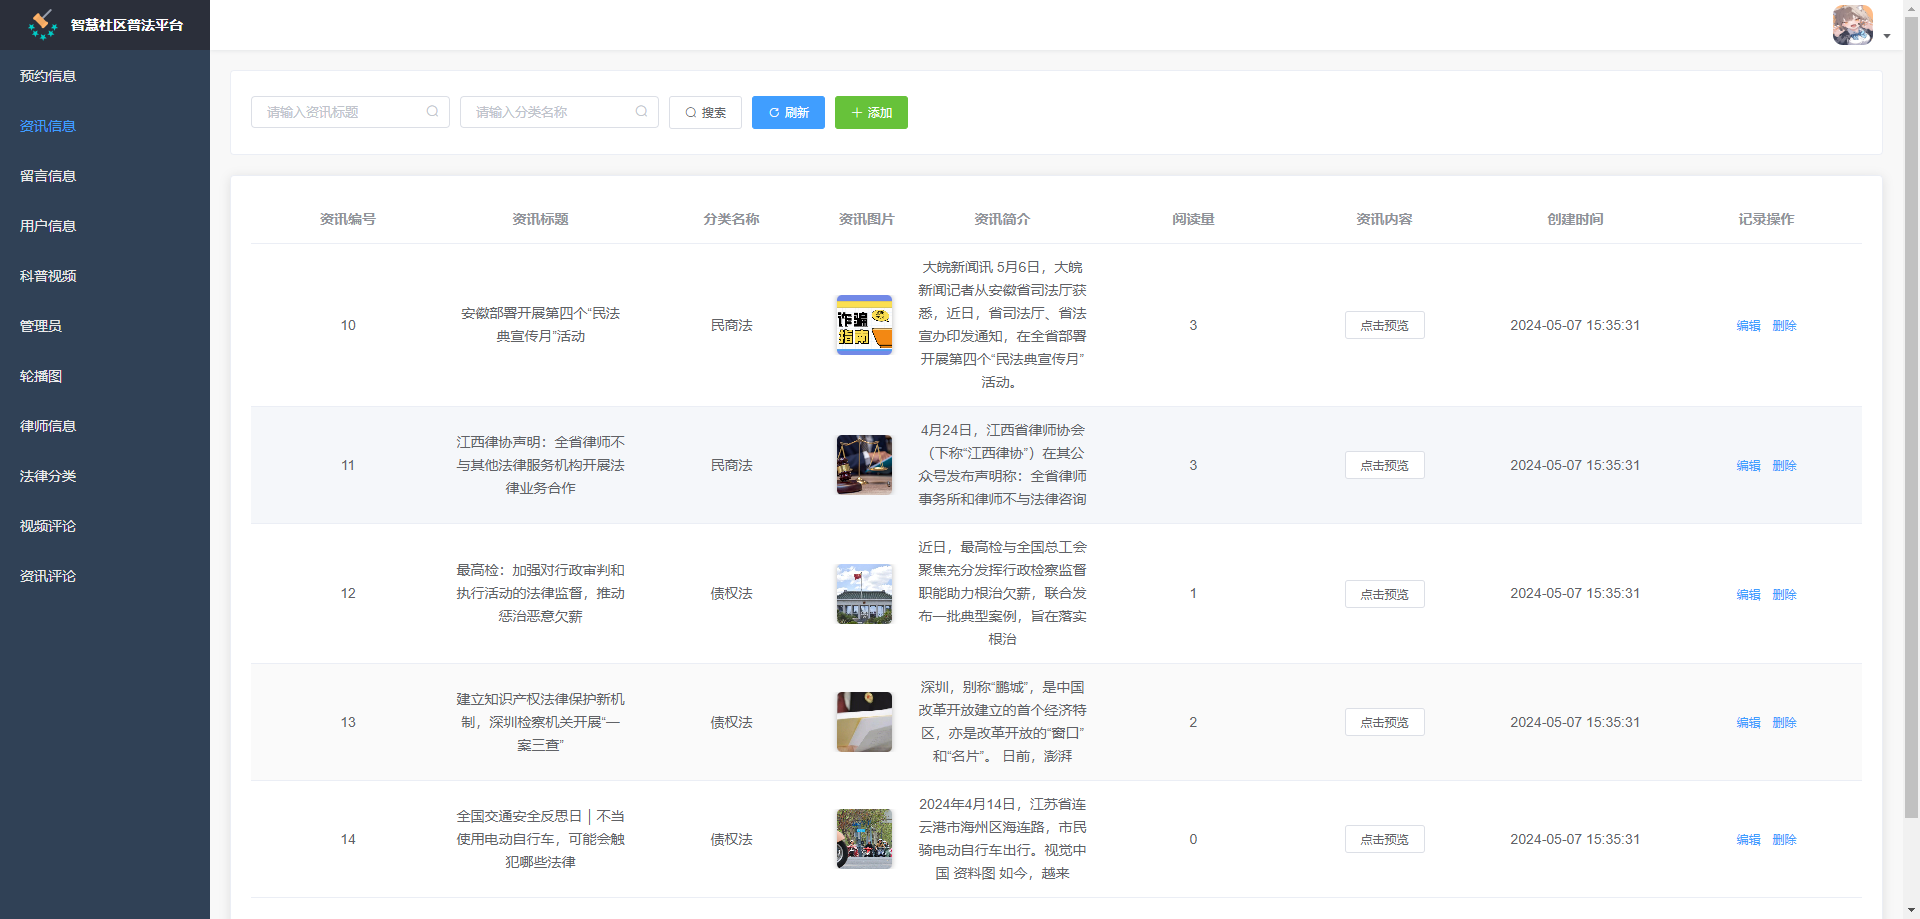The height and width of the screenshot is (919, 1920).
Task: Click the user avatar in the top-right corner
Action: click(x=1852, y=24)
